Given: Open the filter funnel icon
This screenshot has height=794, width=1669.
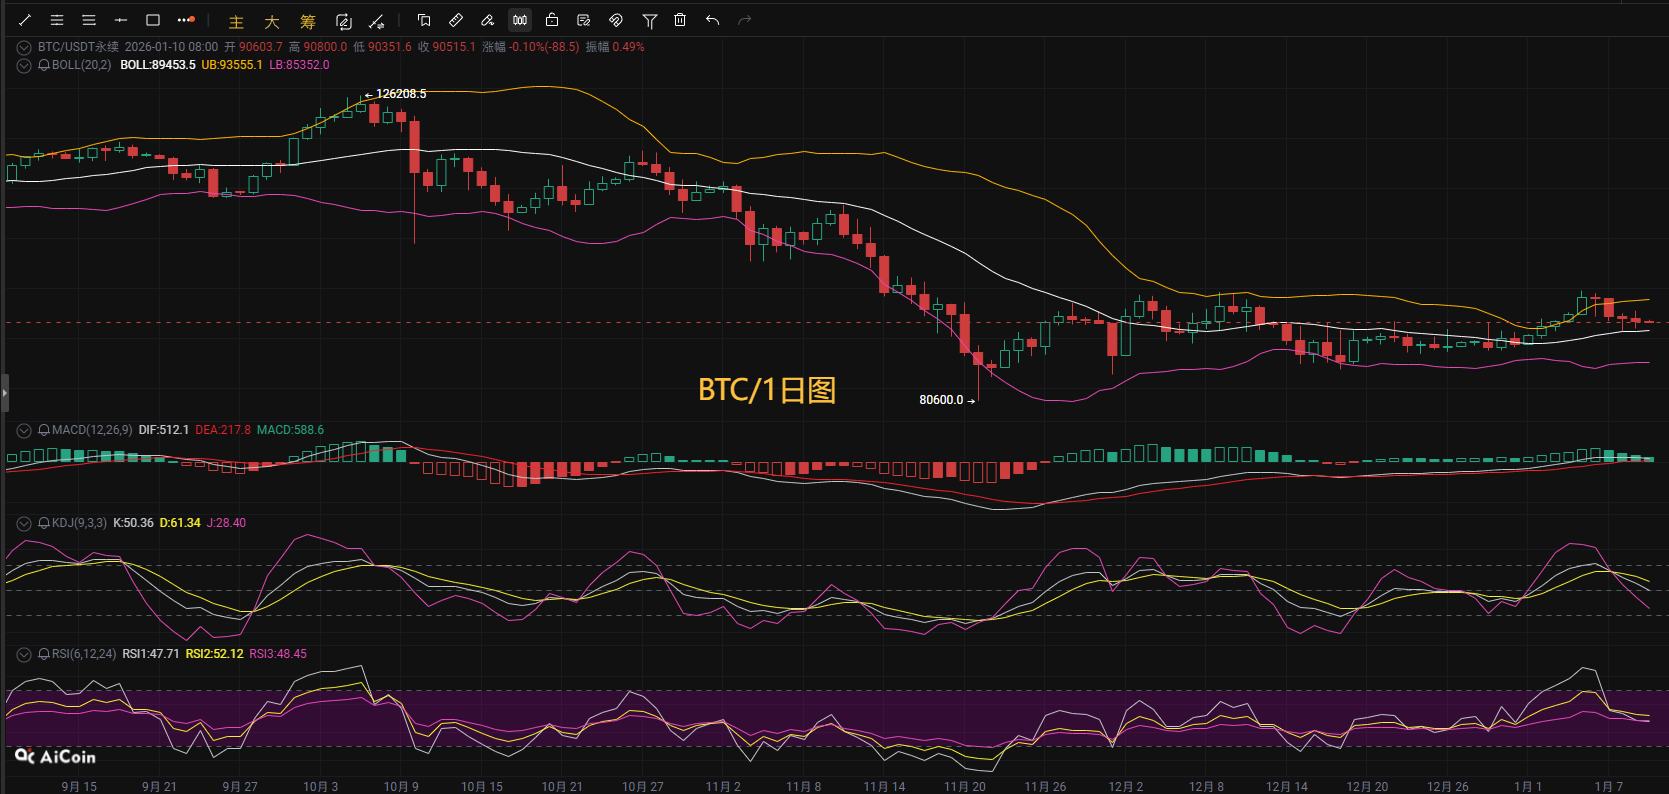Looking at the screenshot, I should (649, 20).
